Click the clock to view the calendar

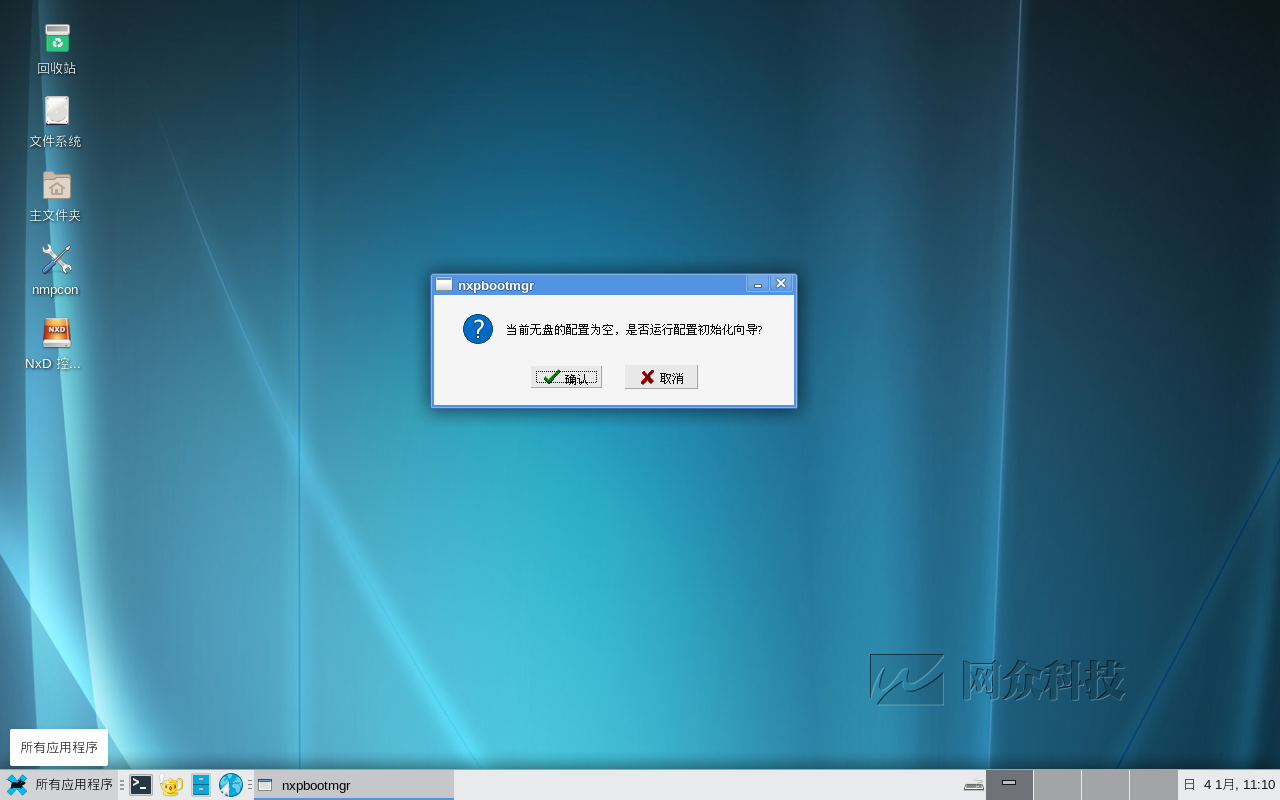pos(1230,785)
